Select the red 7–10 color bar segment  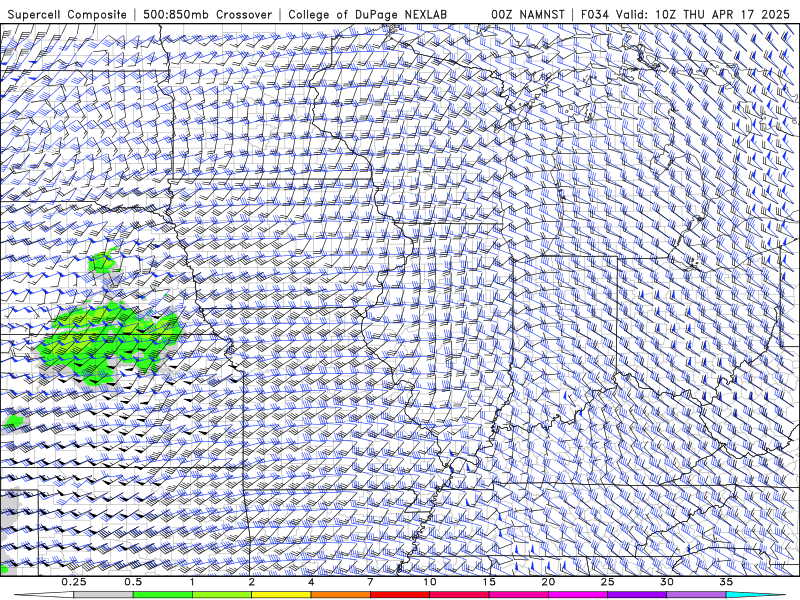tap(400, 595)
